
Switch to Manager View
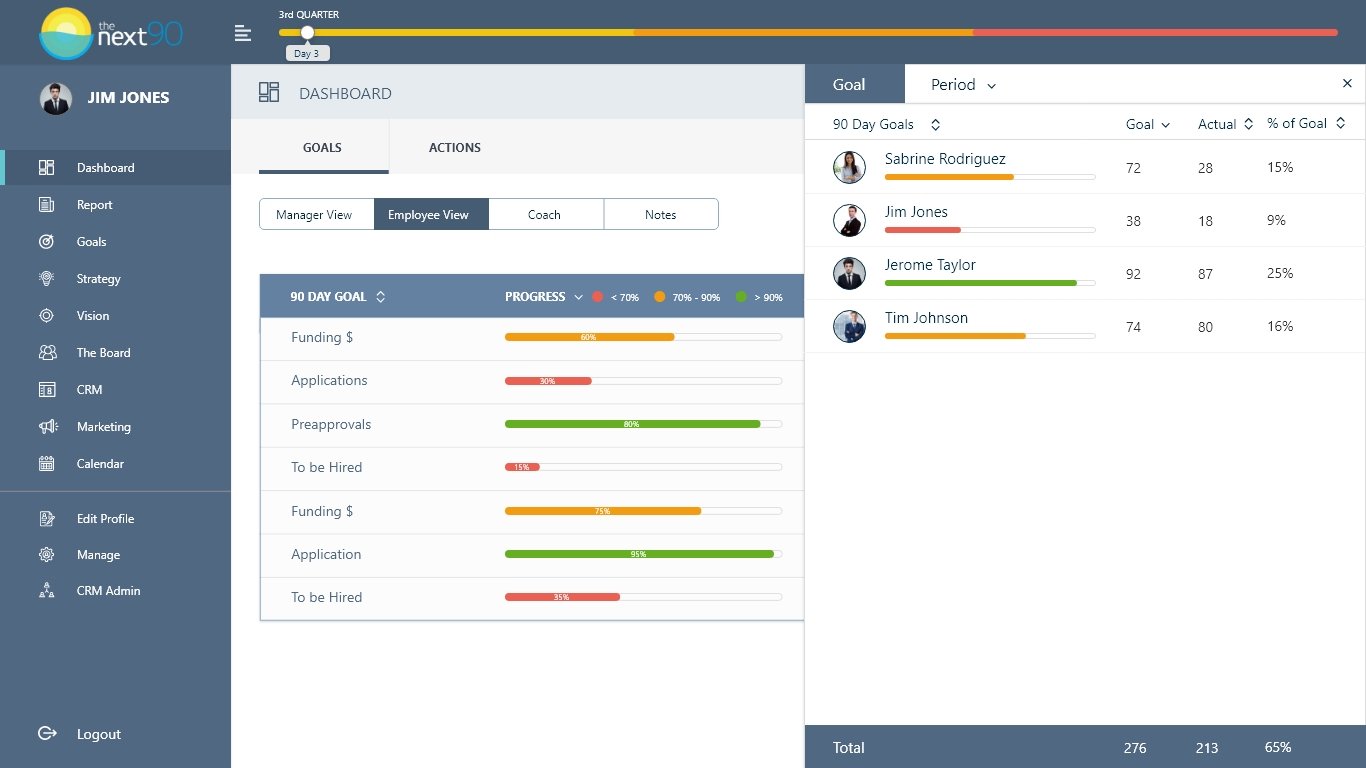pos(315,215)
